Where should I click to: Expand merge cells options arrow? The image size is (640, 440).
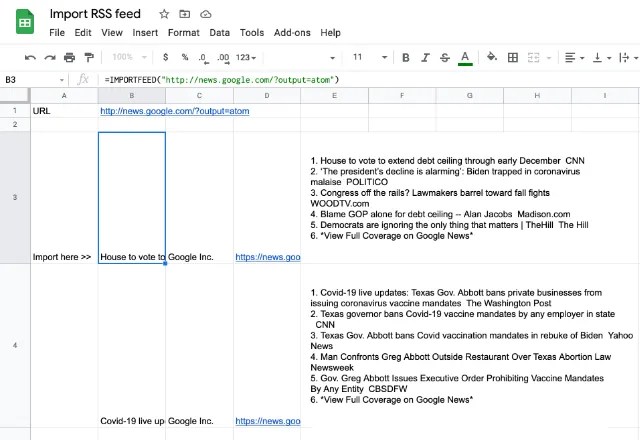click(x=549, y=58)
